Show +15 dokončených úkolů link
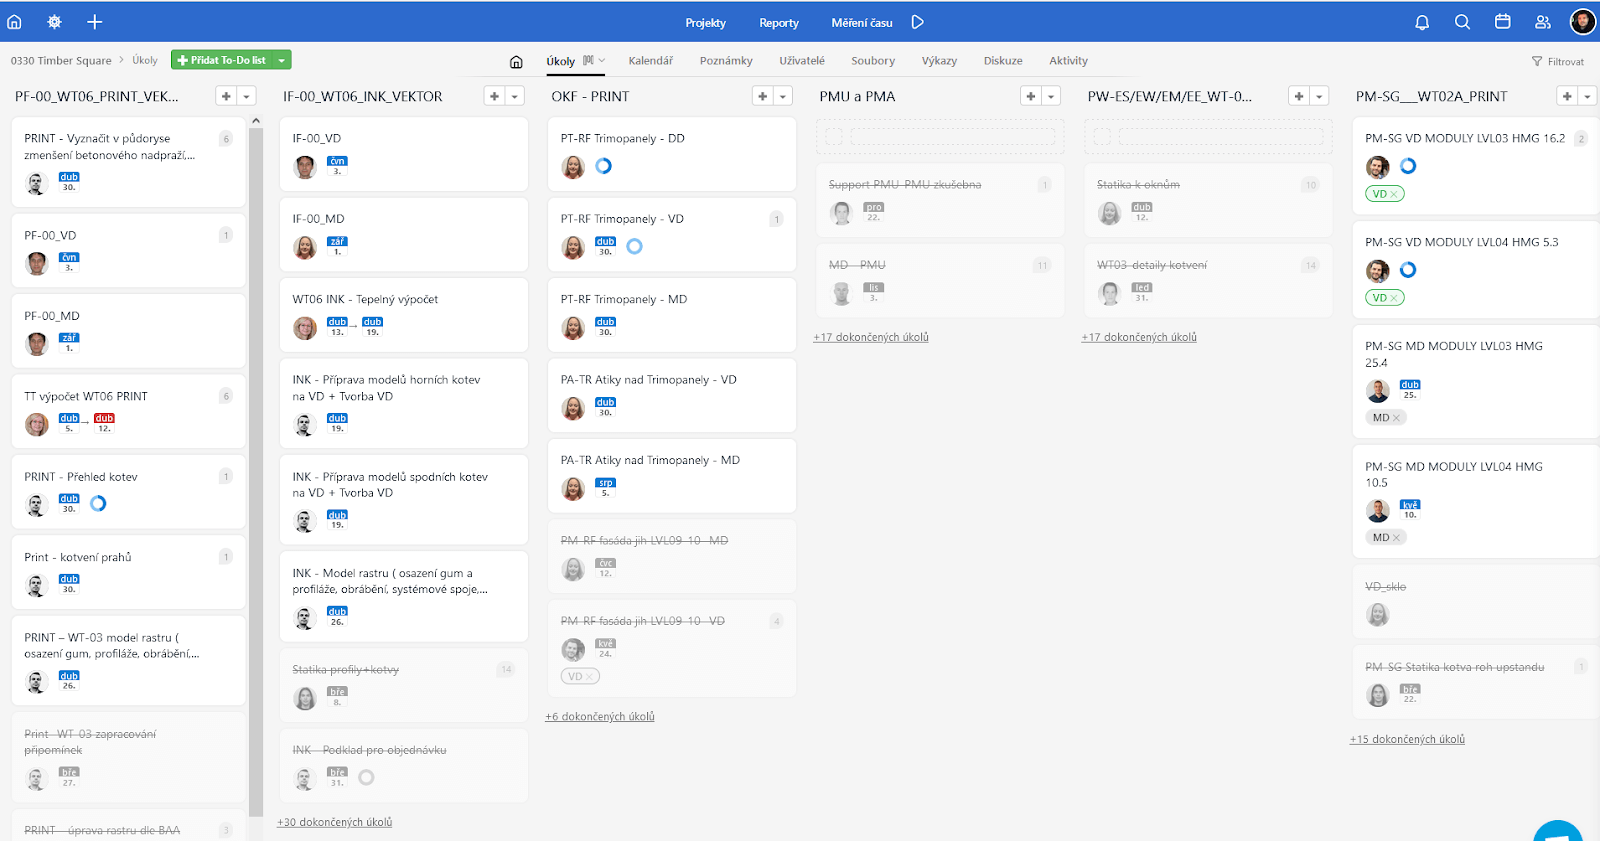1600x841 pixels. tap(1407, 739)
